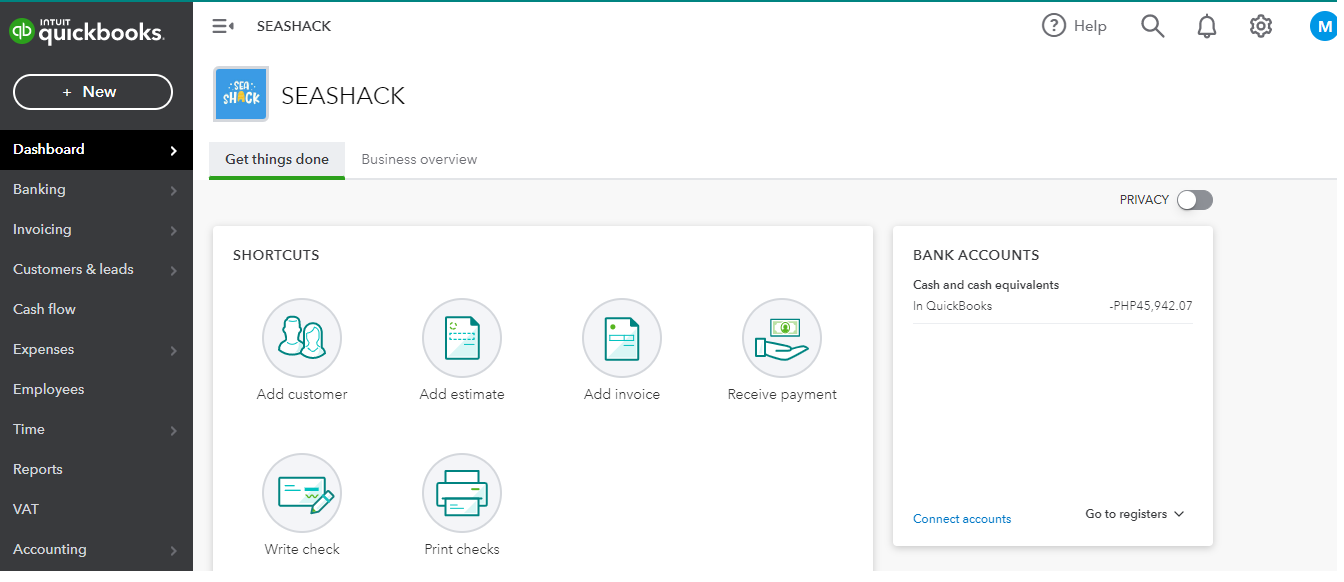Collapse the left navigation menu icon
The width and height of the screenshot is (1344, 582).
point(223,26)
